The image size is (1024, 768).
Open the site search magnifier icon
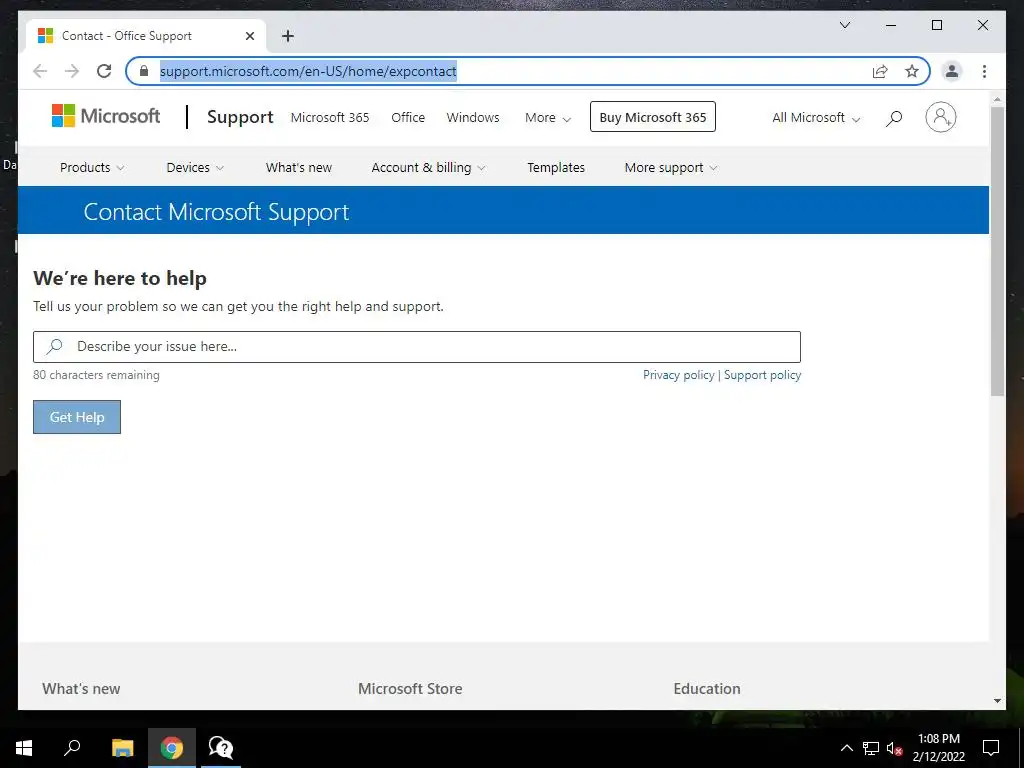(893, 118)
